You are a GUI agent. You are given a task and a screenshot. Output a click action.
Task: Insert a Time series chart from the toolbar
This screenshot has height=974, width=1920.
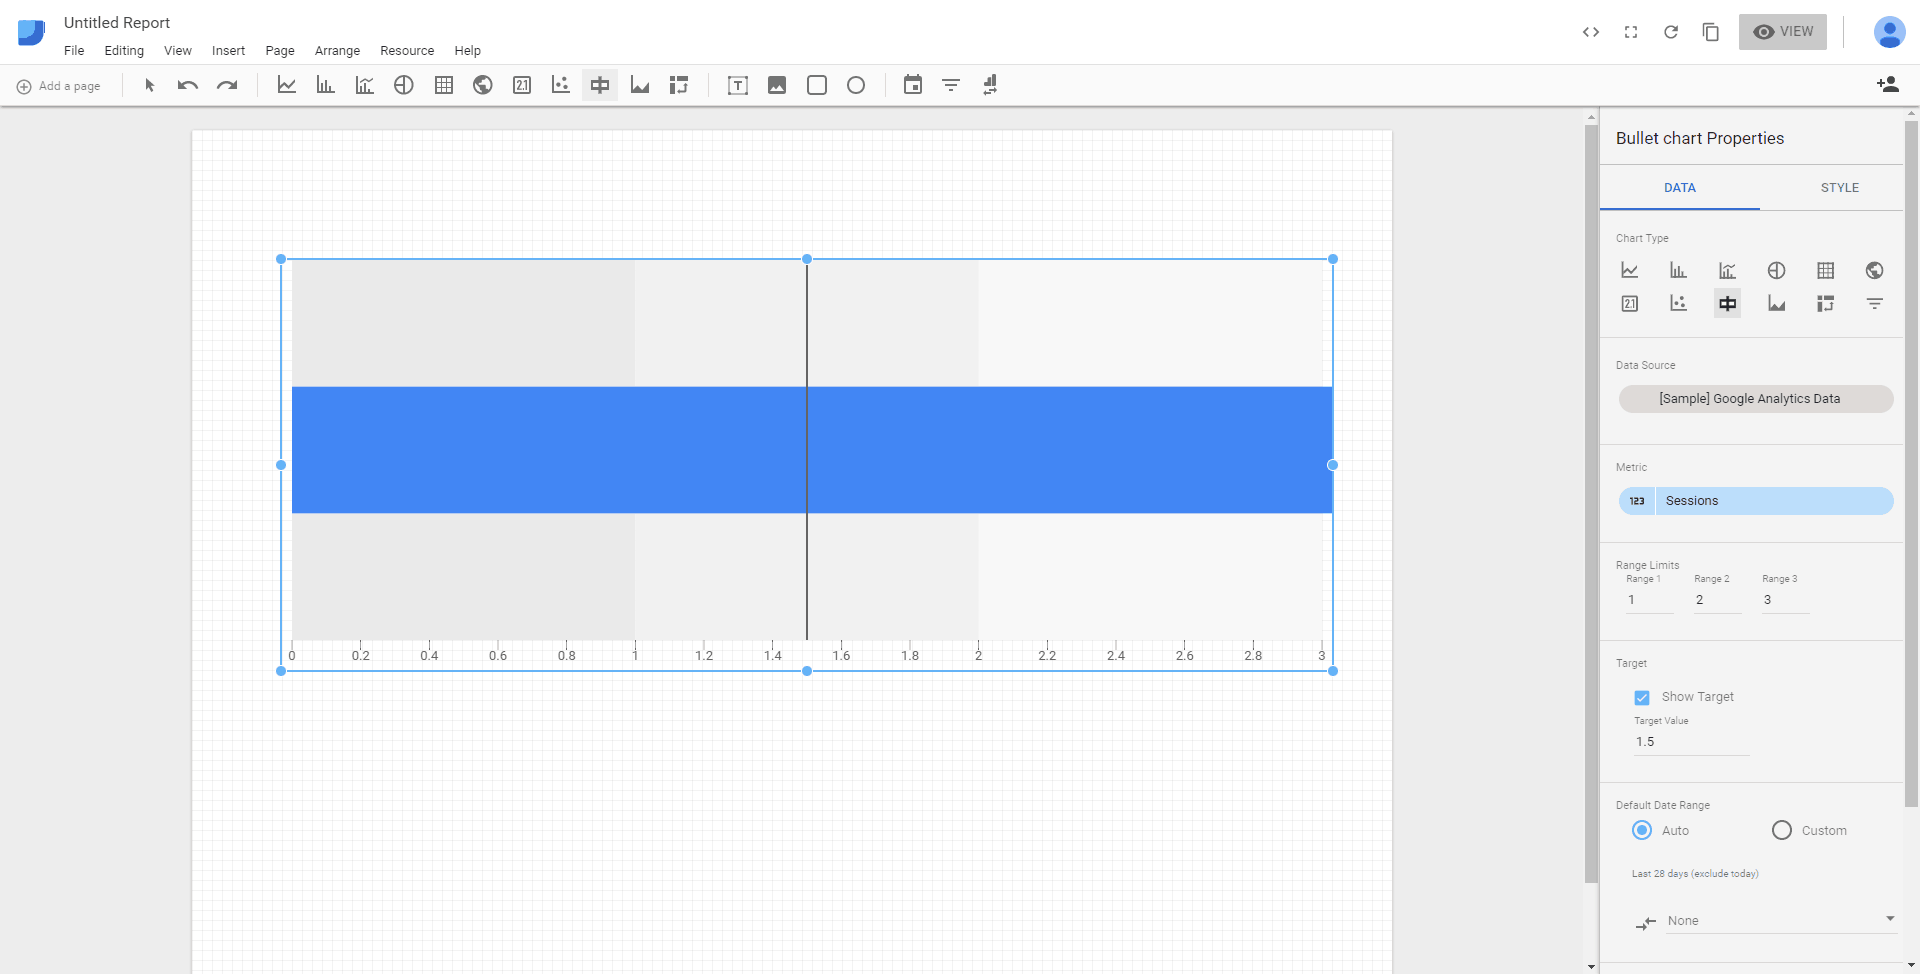pos(287,85)
